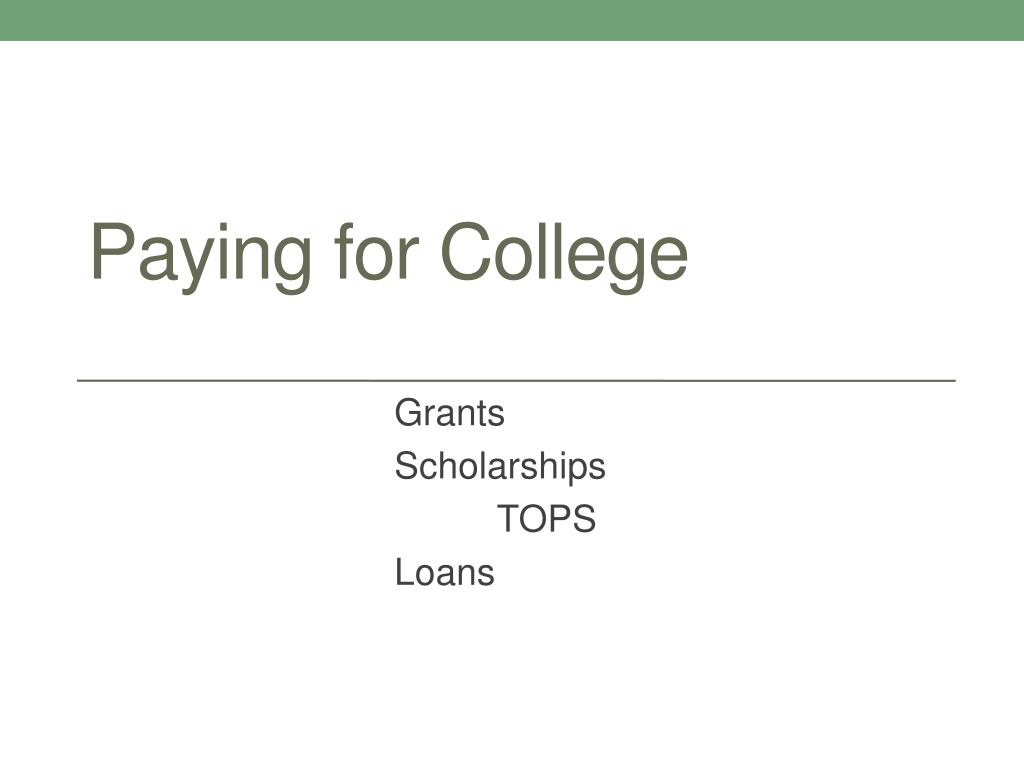Click the leading capital "S" of Scholarships
Image resolution: width=1024 pixels, height=768 pixels.
coord(406,466)
